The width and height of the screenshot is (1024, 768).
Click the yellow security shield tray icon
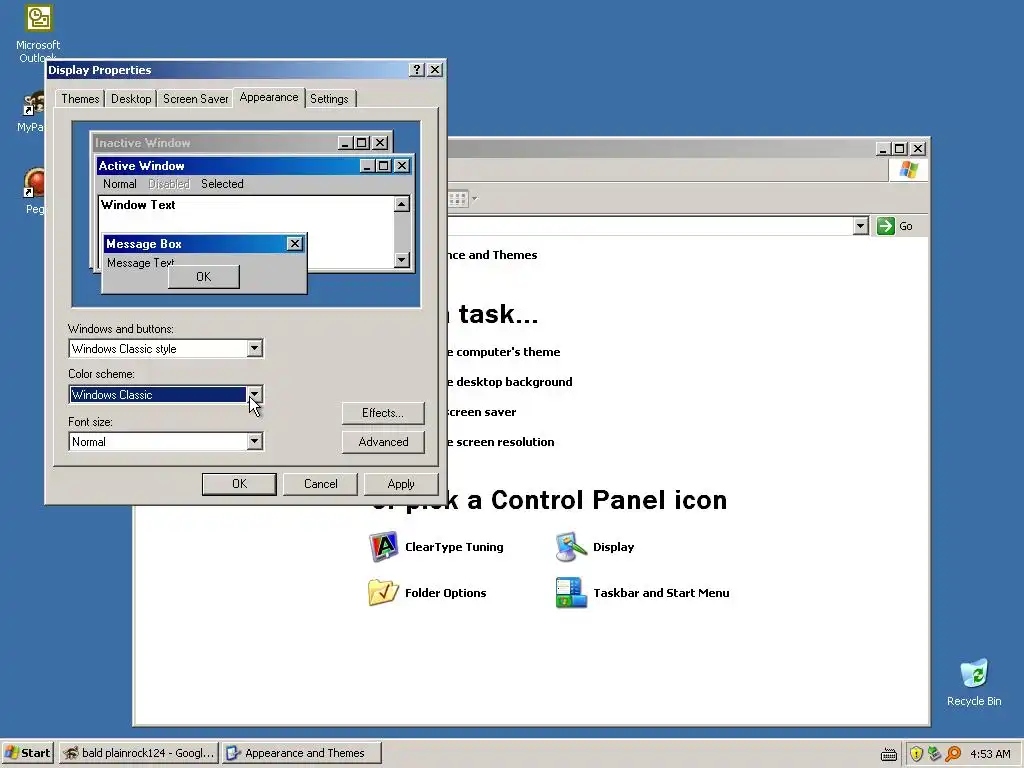(916, 754)
